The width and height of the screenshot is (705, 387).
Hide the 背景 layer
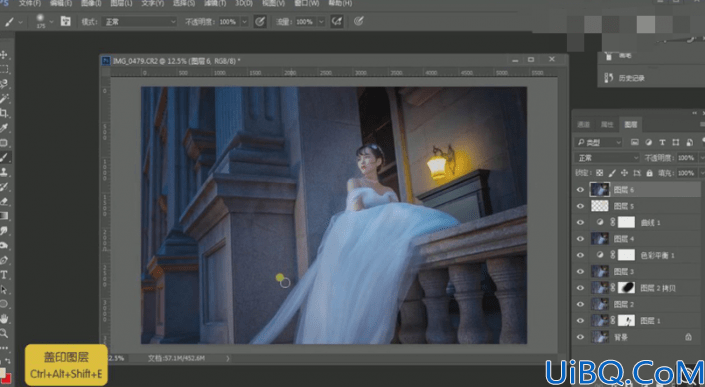(580, 337)
